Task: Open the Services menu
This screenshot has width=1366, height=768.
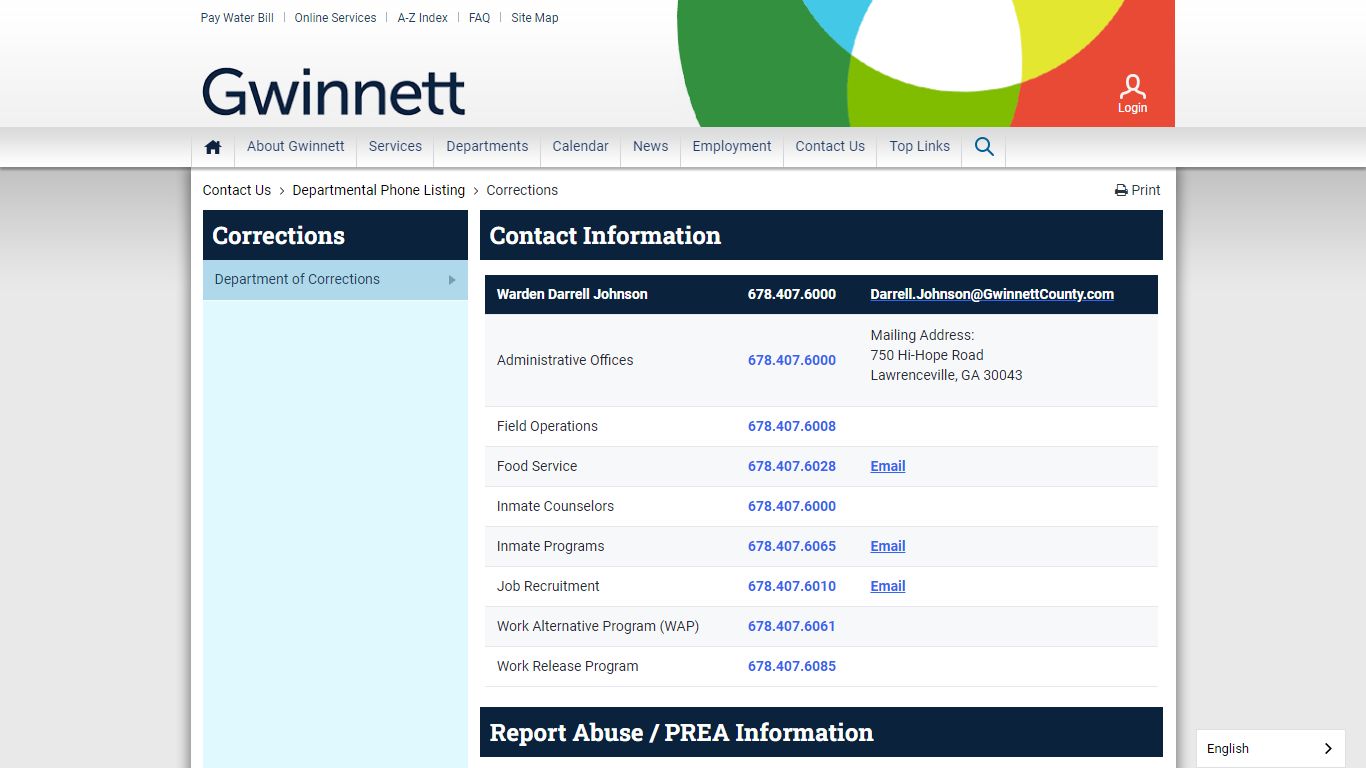Action: click(x=395, y=146)
